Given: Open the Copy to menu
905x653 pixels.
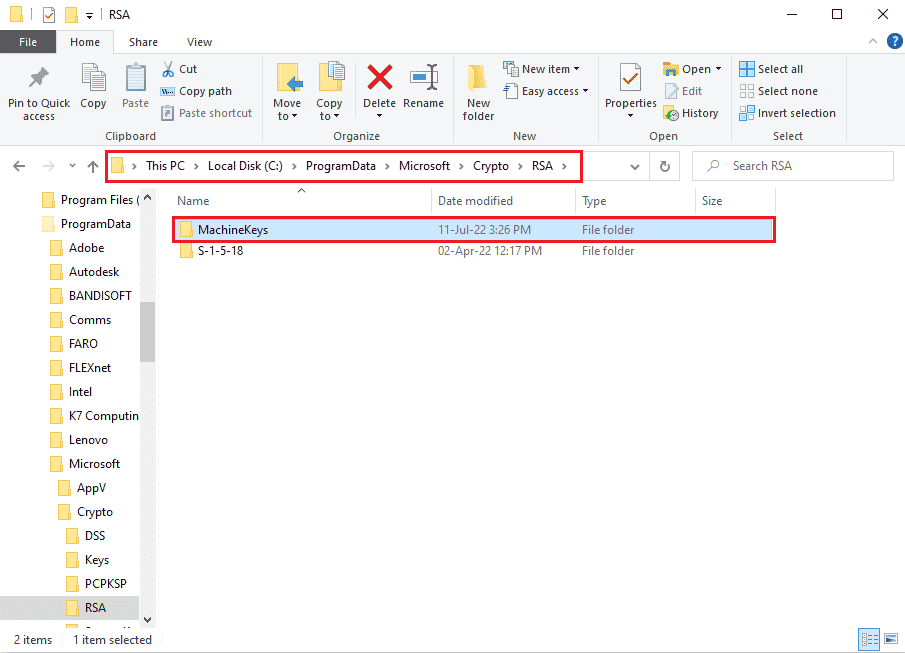Looking at the screenshot, I should 330,92.
